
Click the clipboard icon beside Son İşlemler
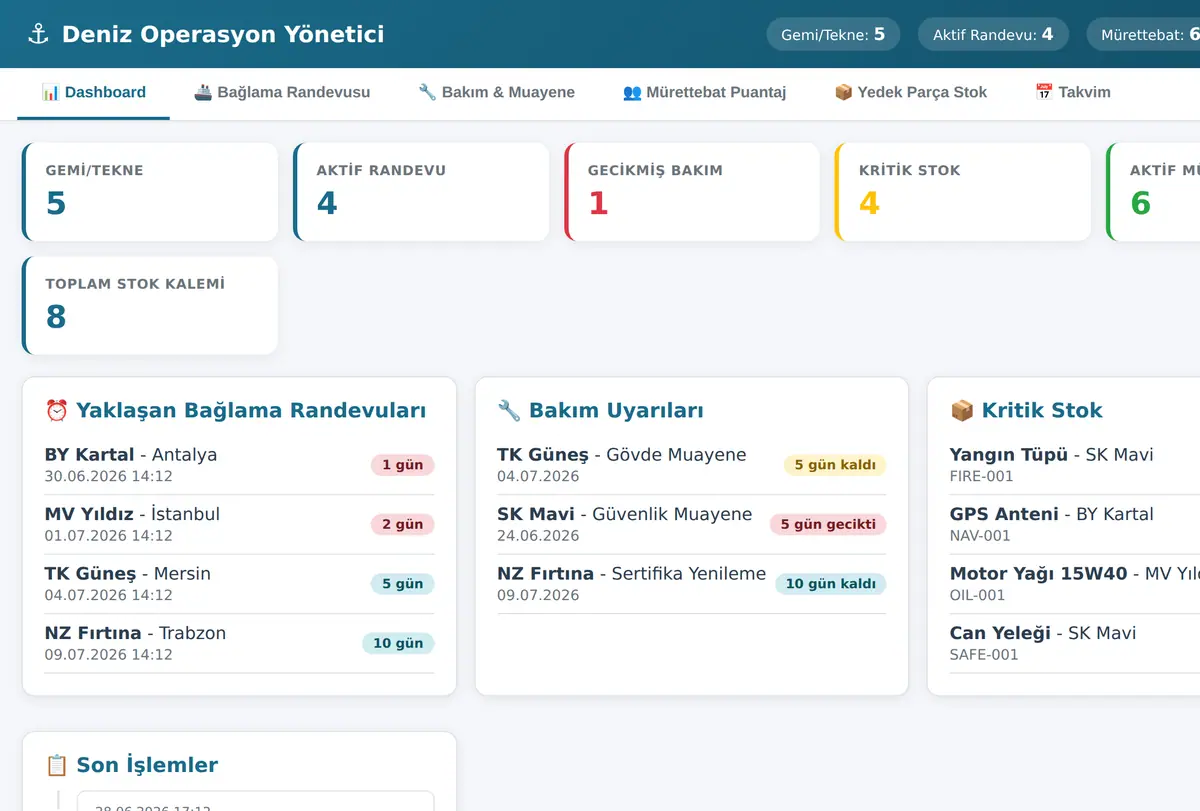pyautogui.click(x=57, y=765)
